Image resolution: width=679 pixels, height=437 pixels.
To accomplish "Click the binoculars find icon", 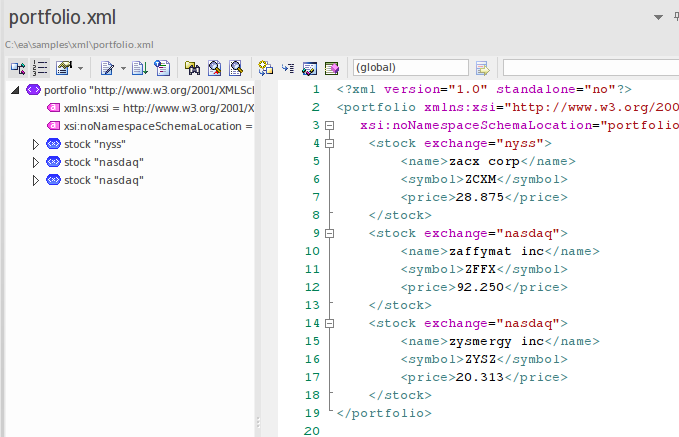I will [193, 68].
